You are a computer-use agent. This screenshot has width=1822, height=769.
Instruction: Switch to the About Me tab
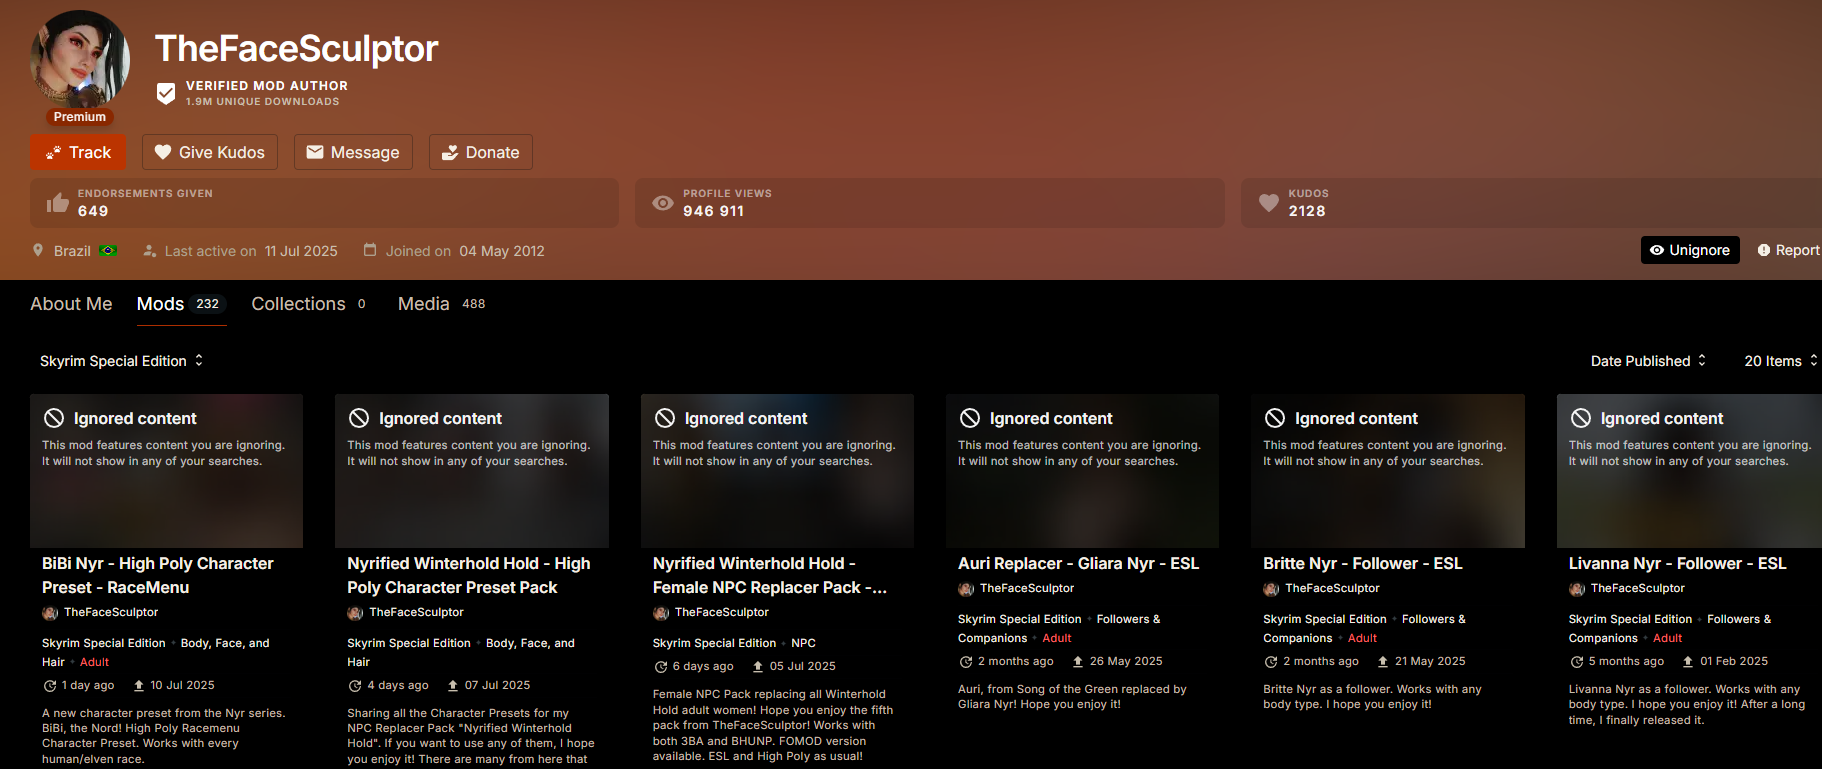(71, 304)
